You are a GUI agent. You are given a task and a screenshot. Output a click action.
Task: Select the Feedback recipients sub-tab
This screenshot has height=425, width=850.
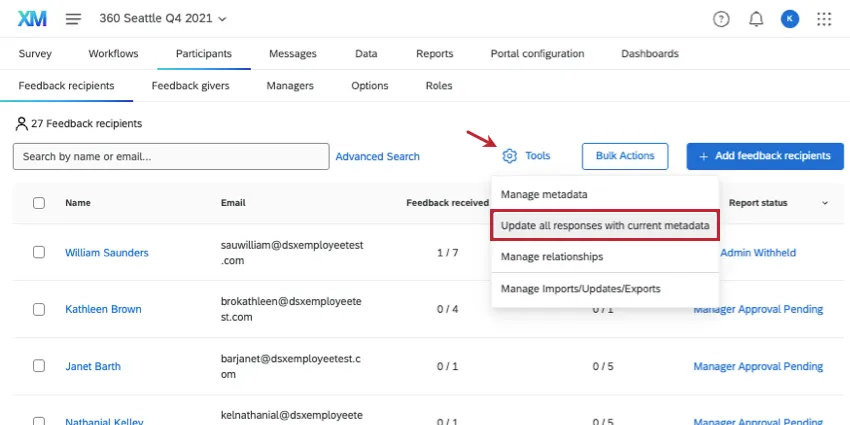click(66, 86)
